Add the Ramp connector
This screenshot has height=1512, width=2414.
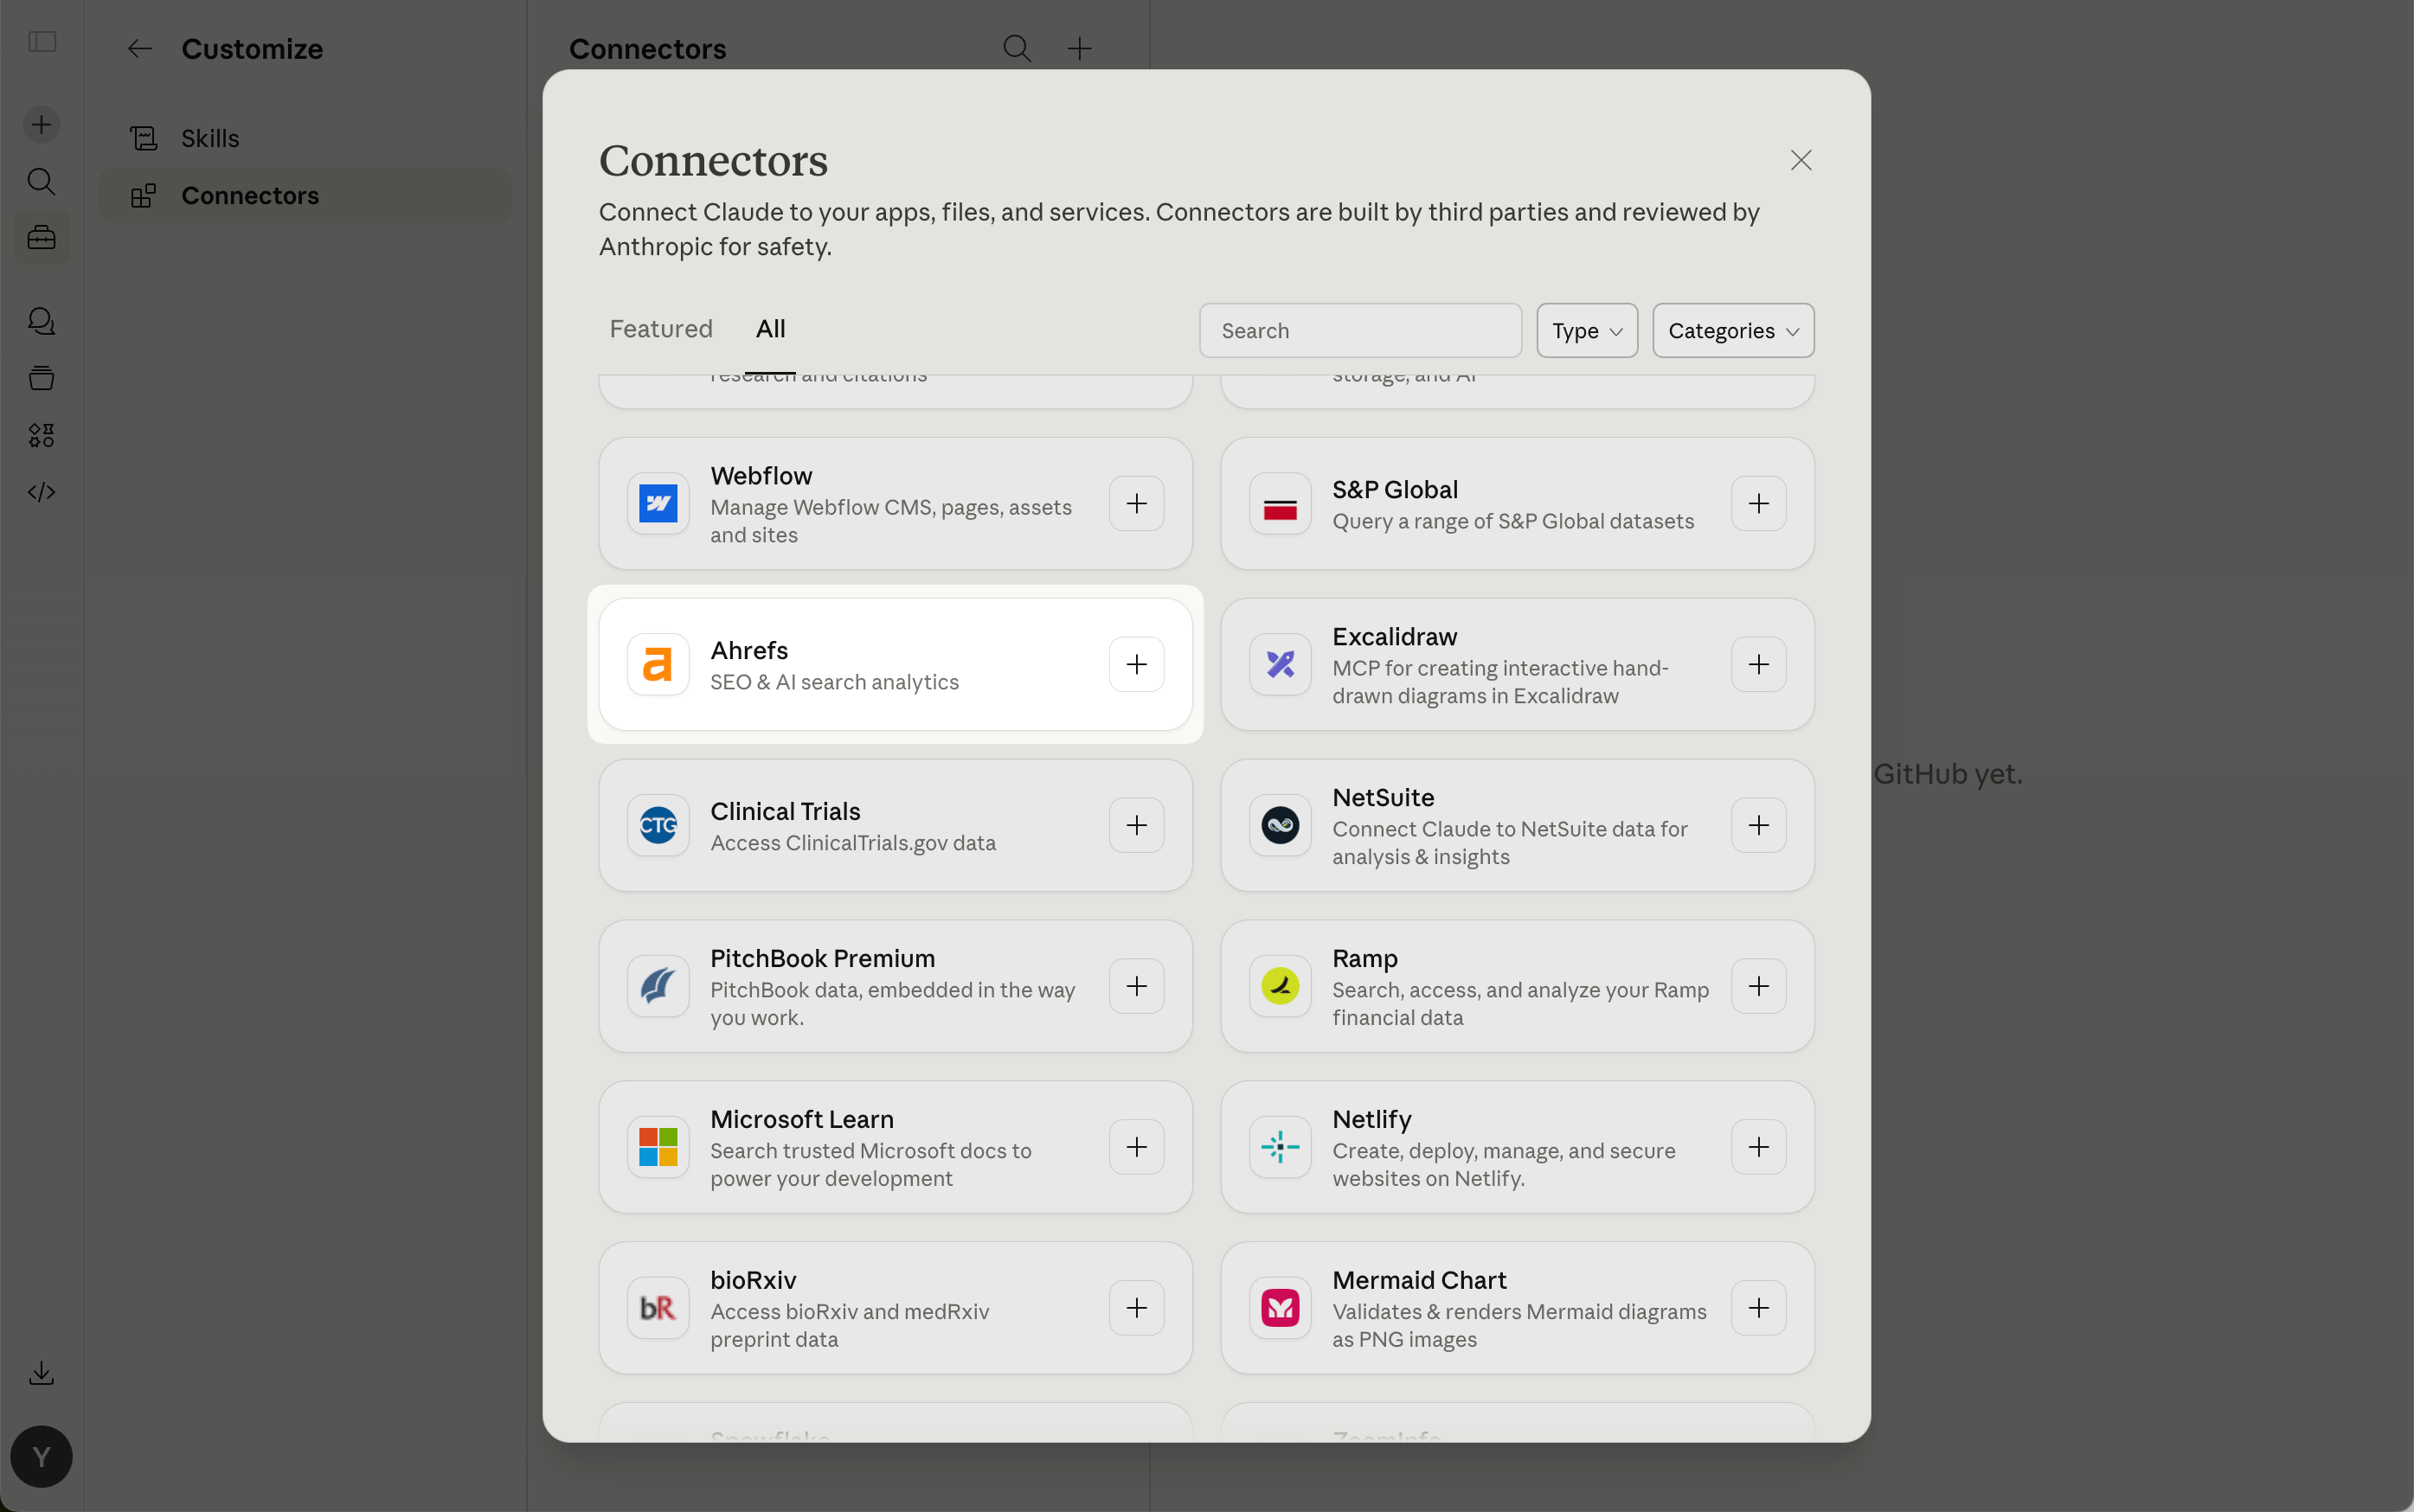point(1758,986)
